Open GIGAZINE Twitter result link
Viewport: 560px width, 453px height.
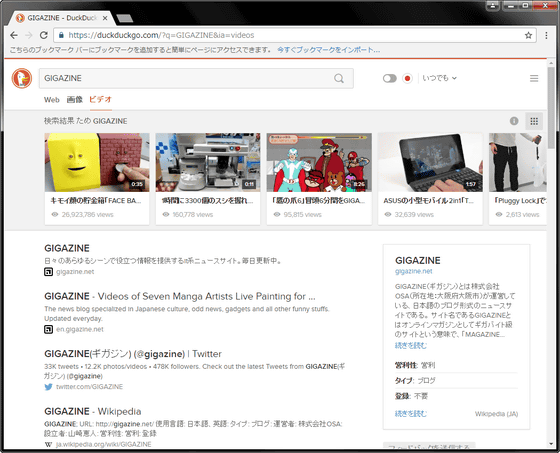point(133,354)
